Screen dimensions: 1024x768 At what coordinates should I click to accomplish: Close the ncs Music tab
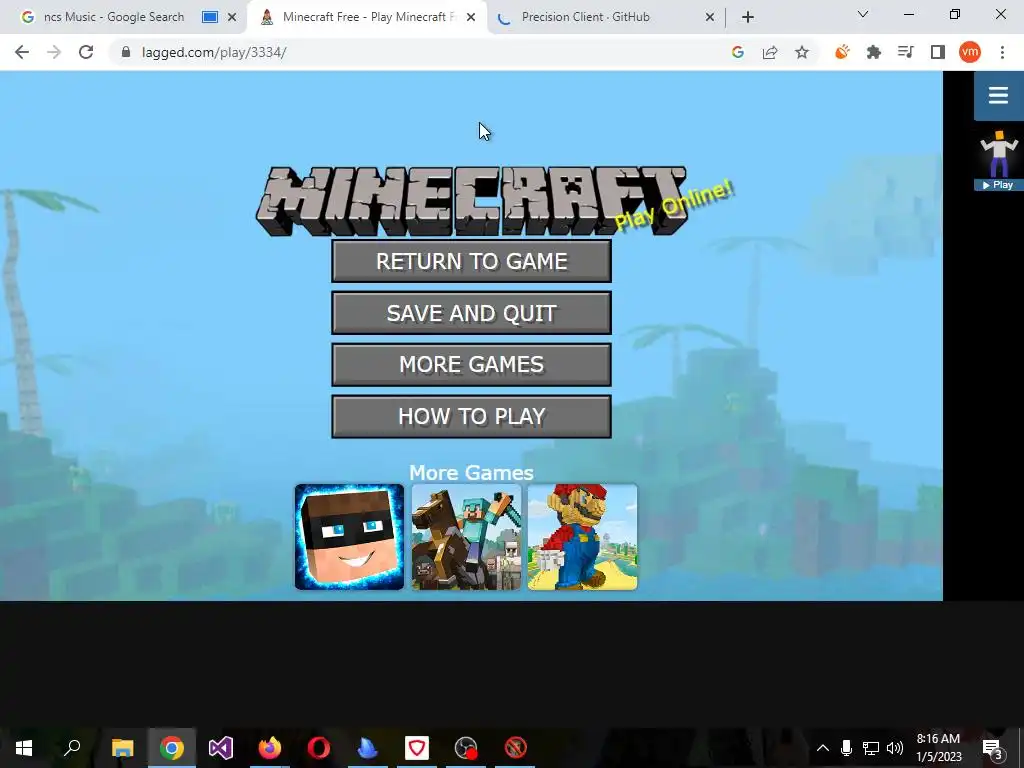pos(232,18)
